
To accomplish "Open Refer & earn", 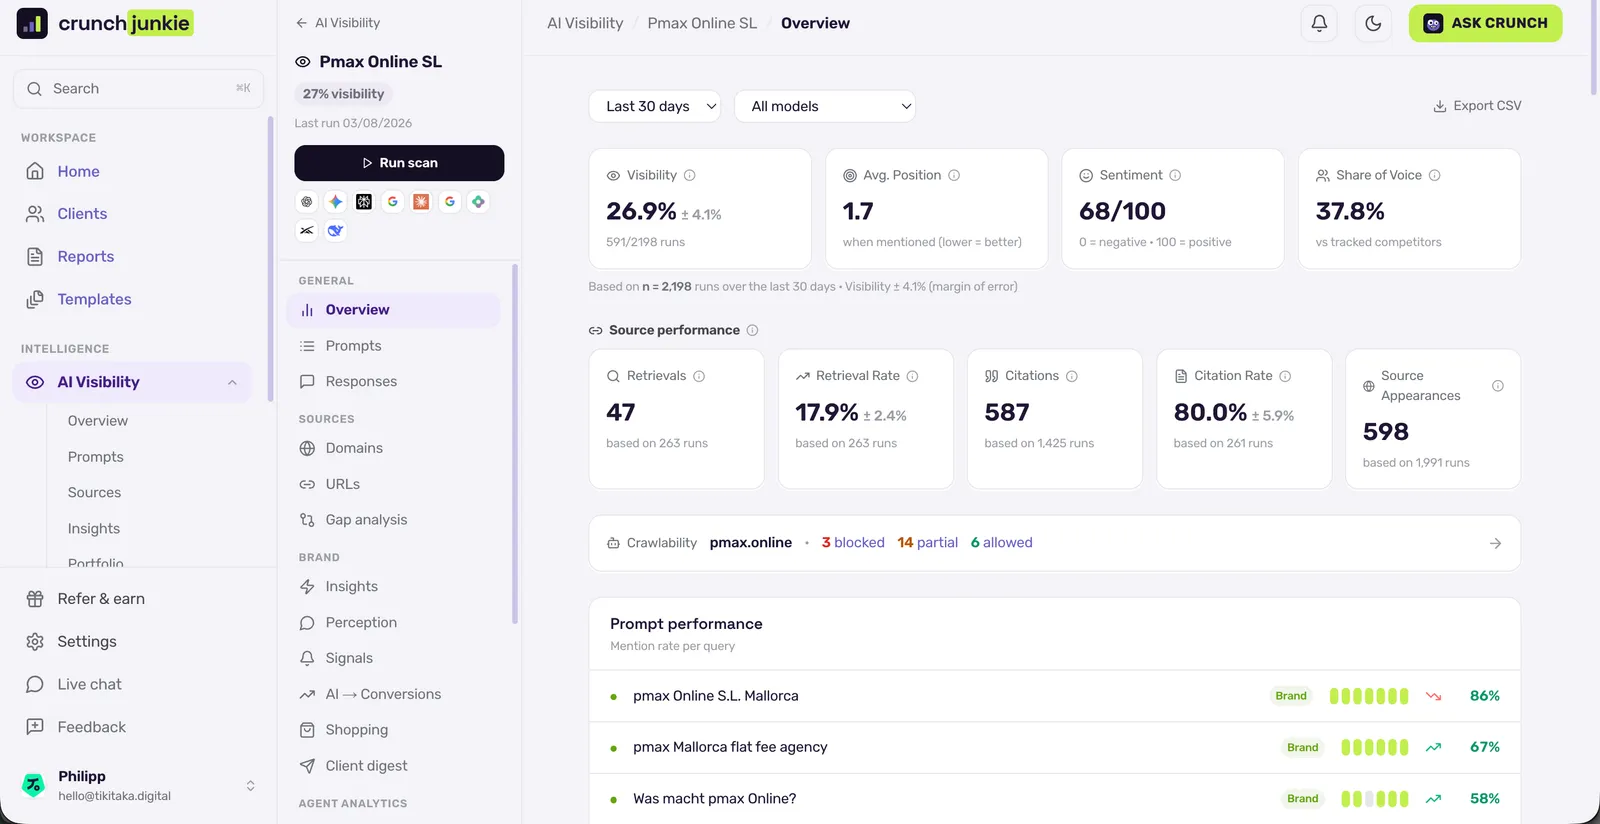I will click(101, 599).
